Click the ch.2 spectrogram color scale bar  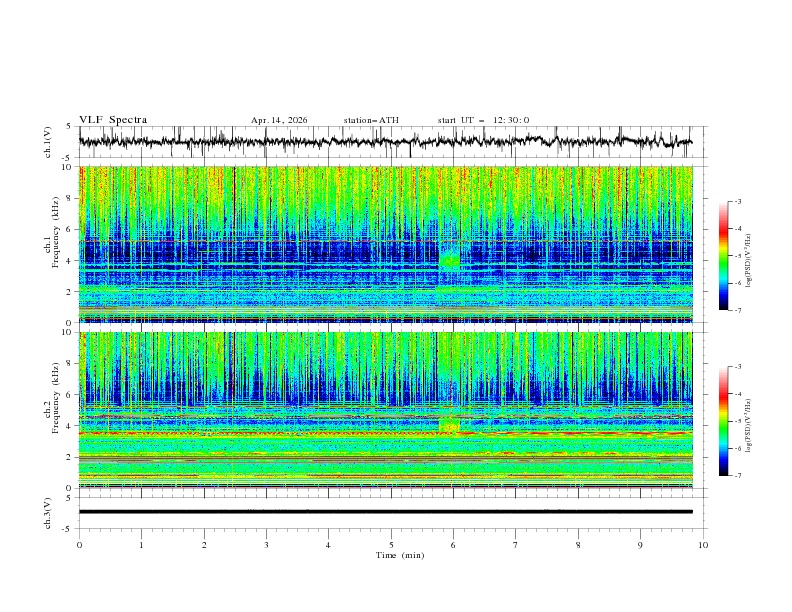coord(723,421)
